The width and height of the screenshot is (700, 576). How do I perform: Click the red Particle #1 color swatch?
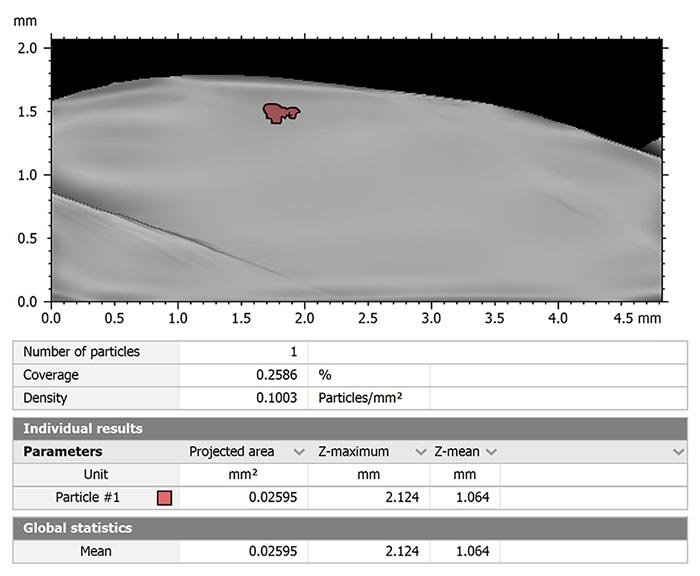164,498
